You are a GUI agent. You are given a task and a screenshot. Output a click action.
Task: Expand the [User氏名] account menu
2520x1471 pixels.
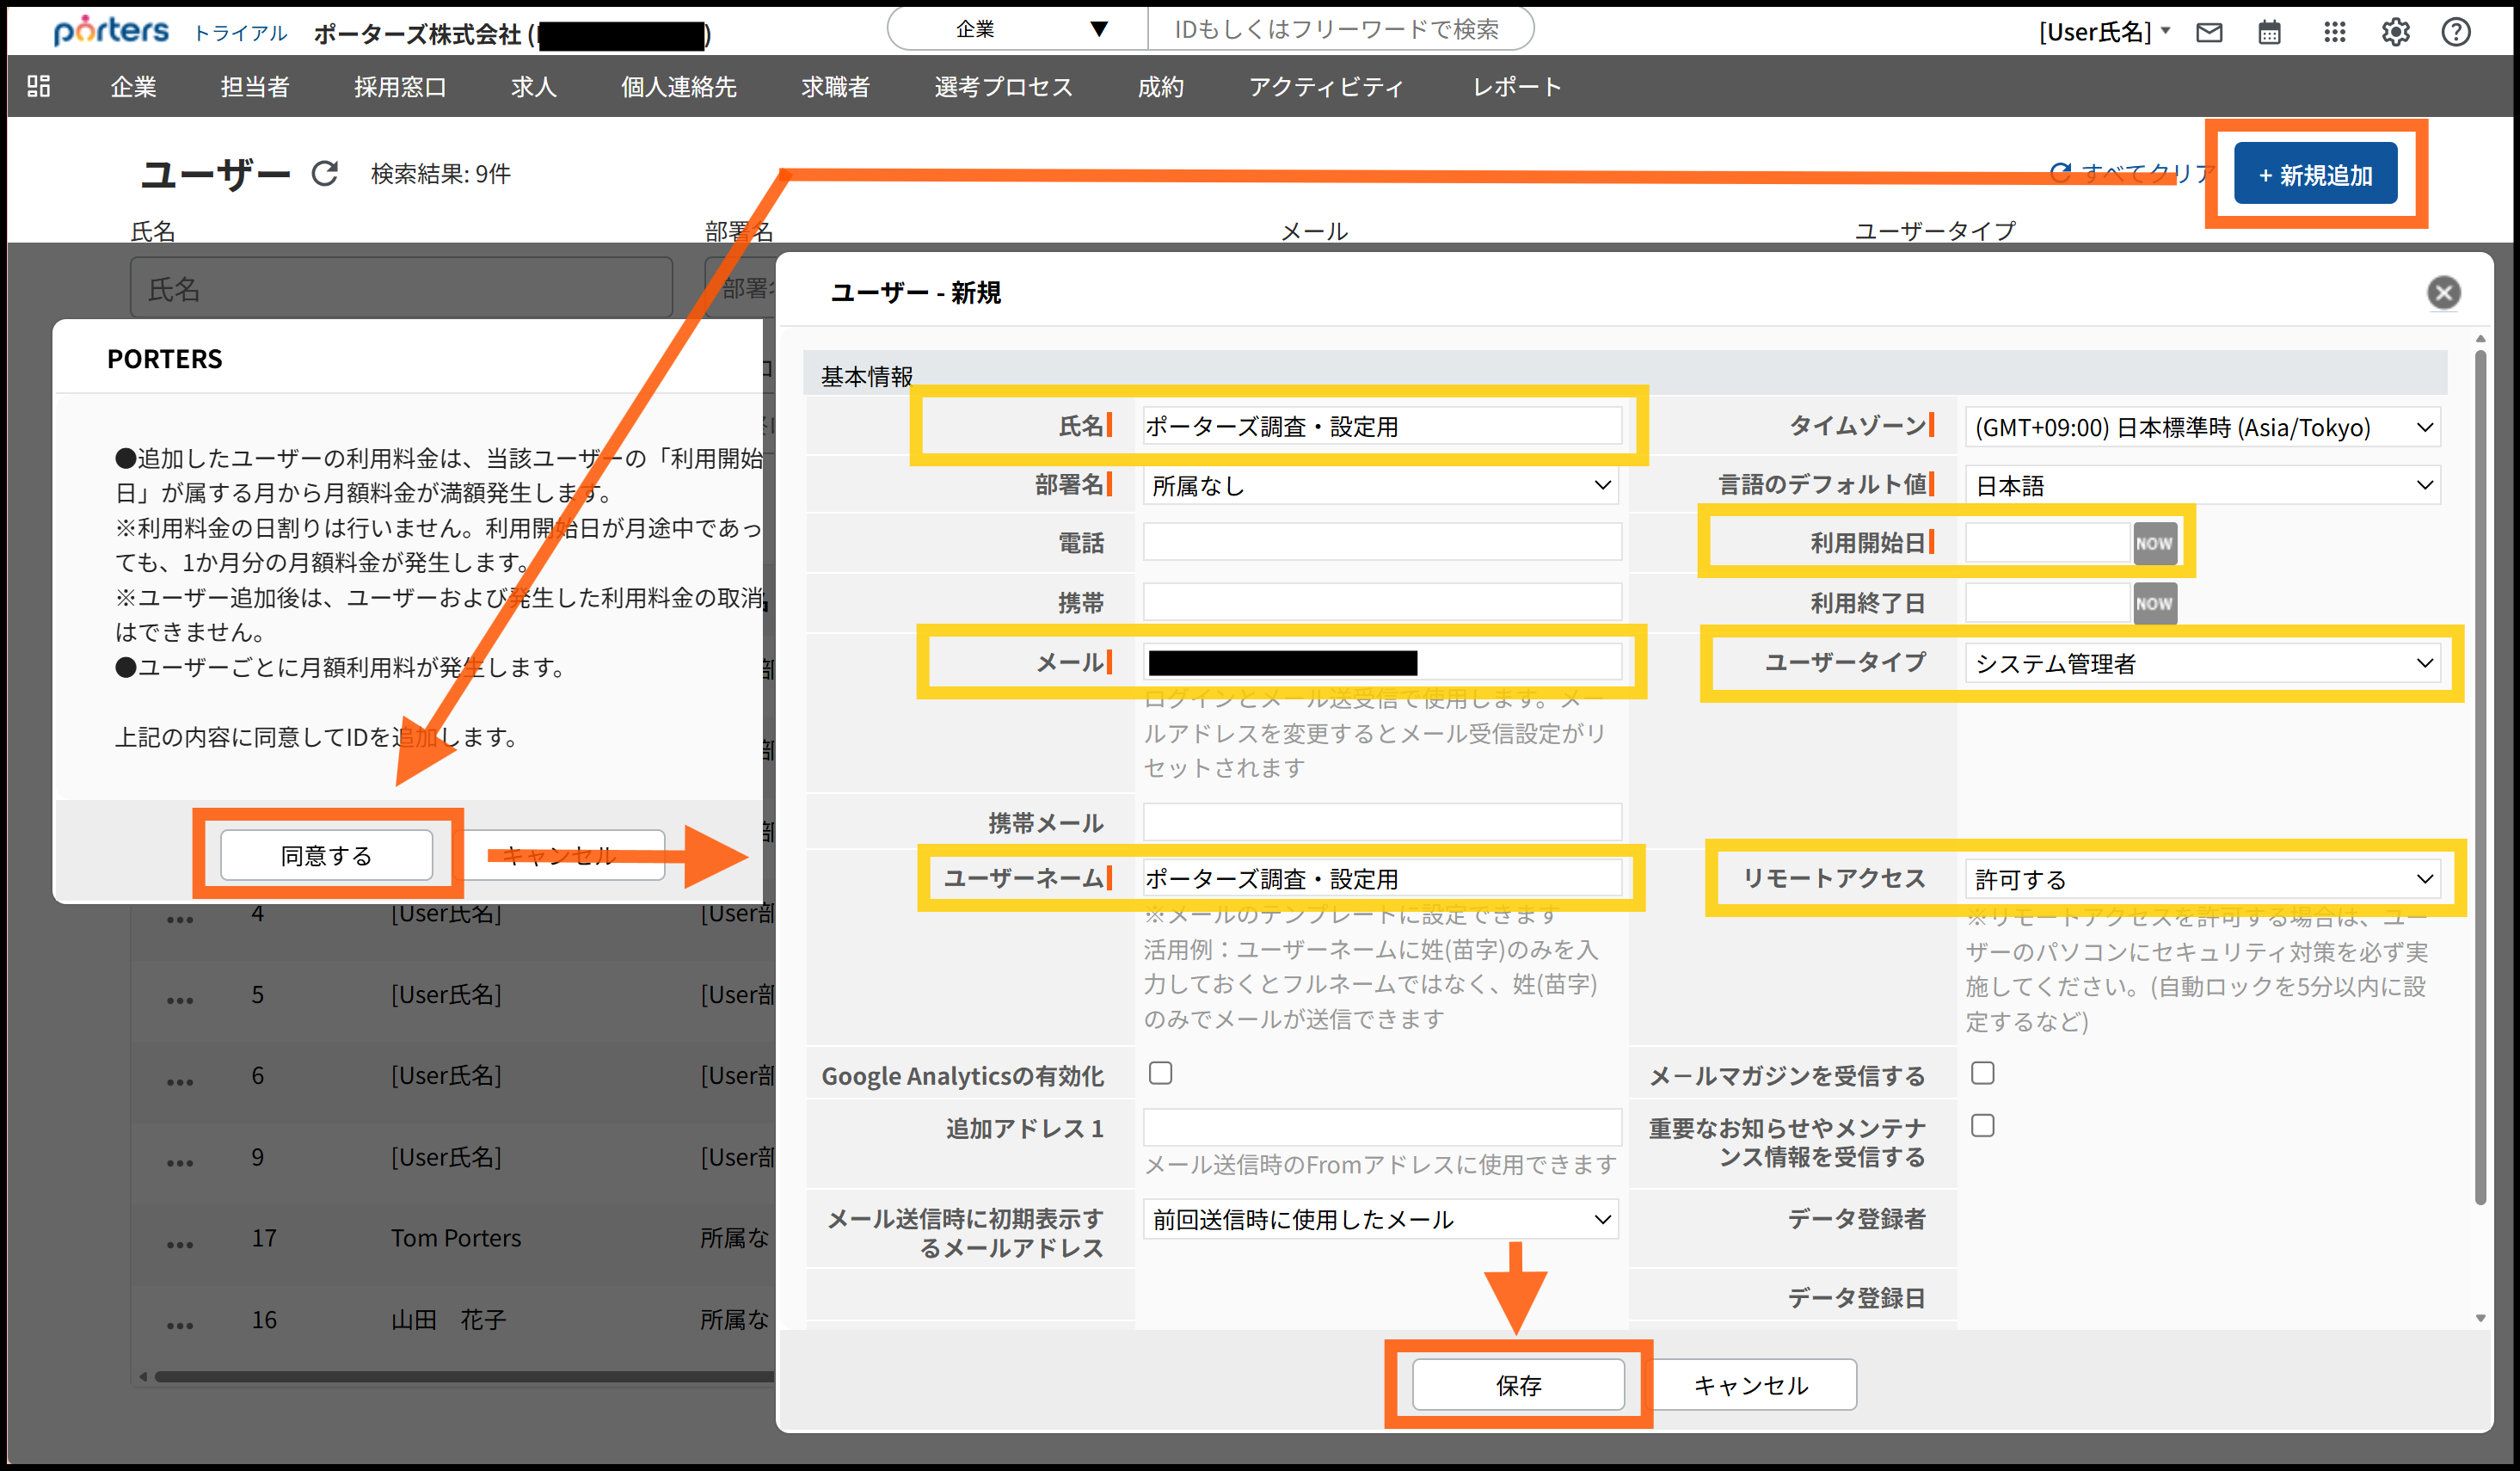click(2104, 32)
